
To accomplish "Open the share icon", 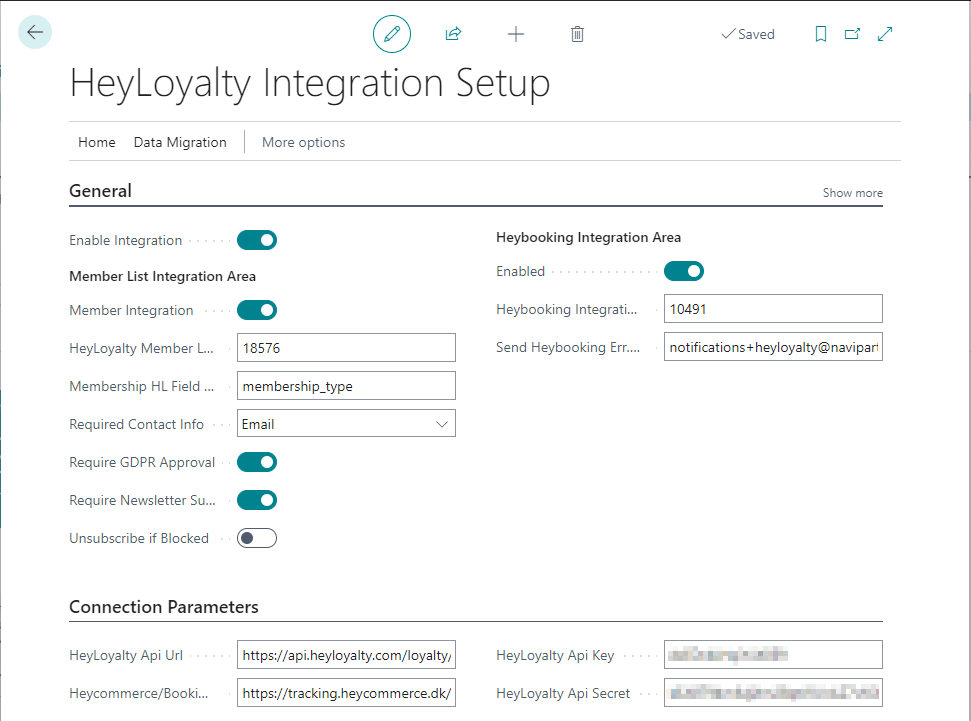I will pyautogui.click(x=453, y=34).
